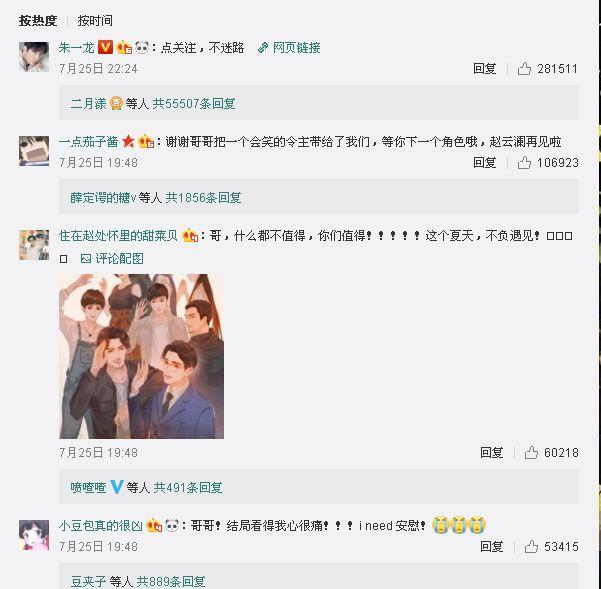Expand 共1856条回复 replies
The width and height of the screenshot is (601, 589).
click(203, 198)
